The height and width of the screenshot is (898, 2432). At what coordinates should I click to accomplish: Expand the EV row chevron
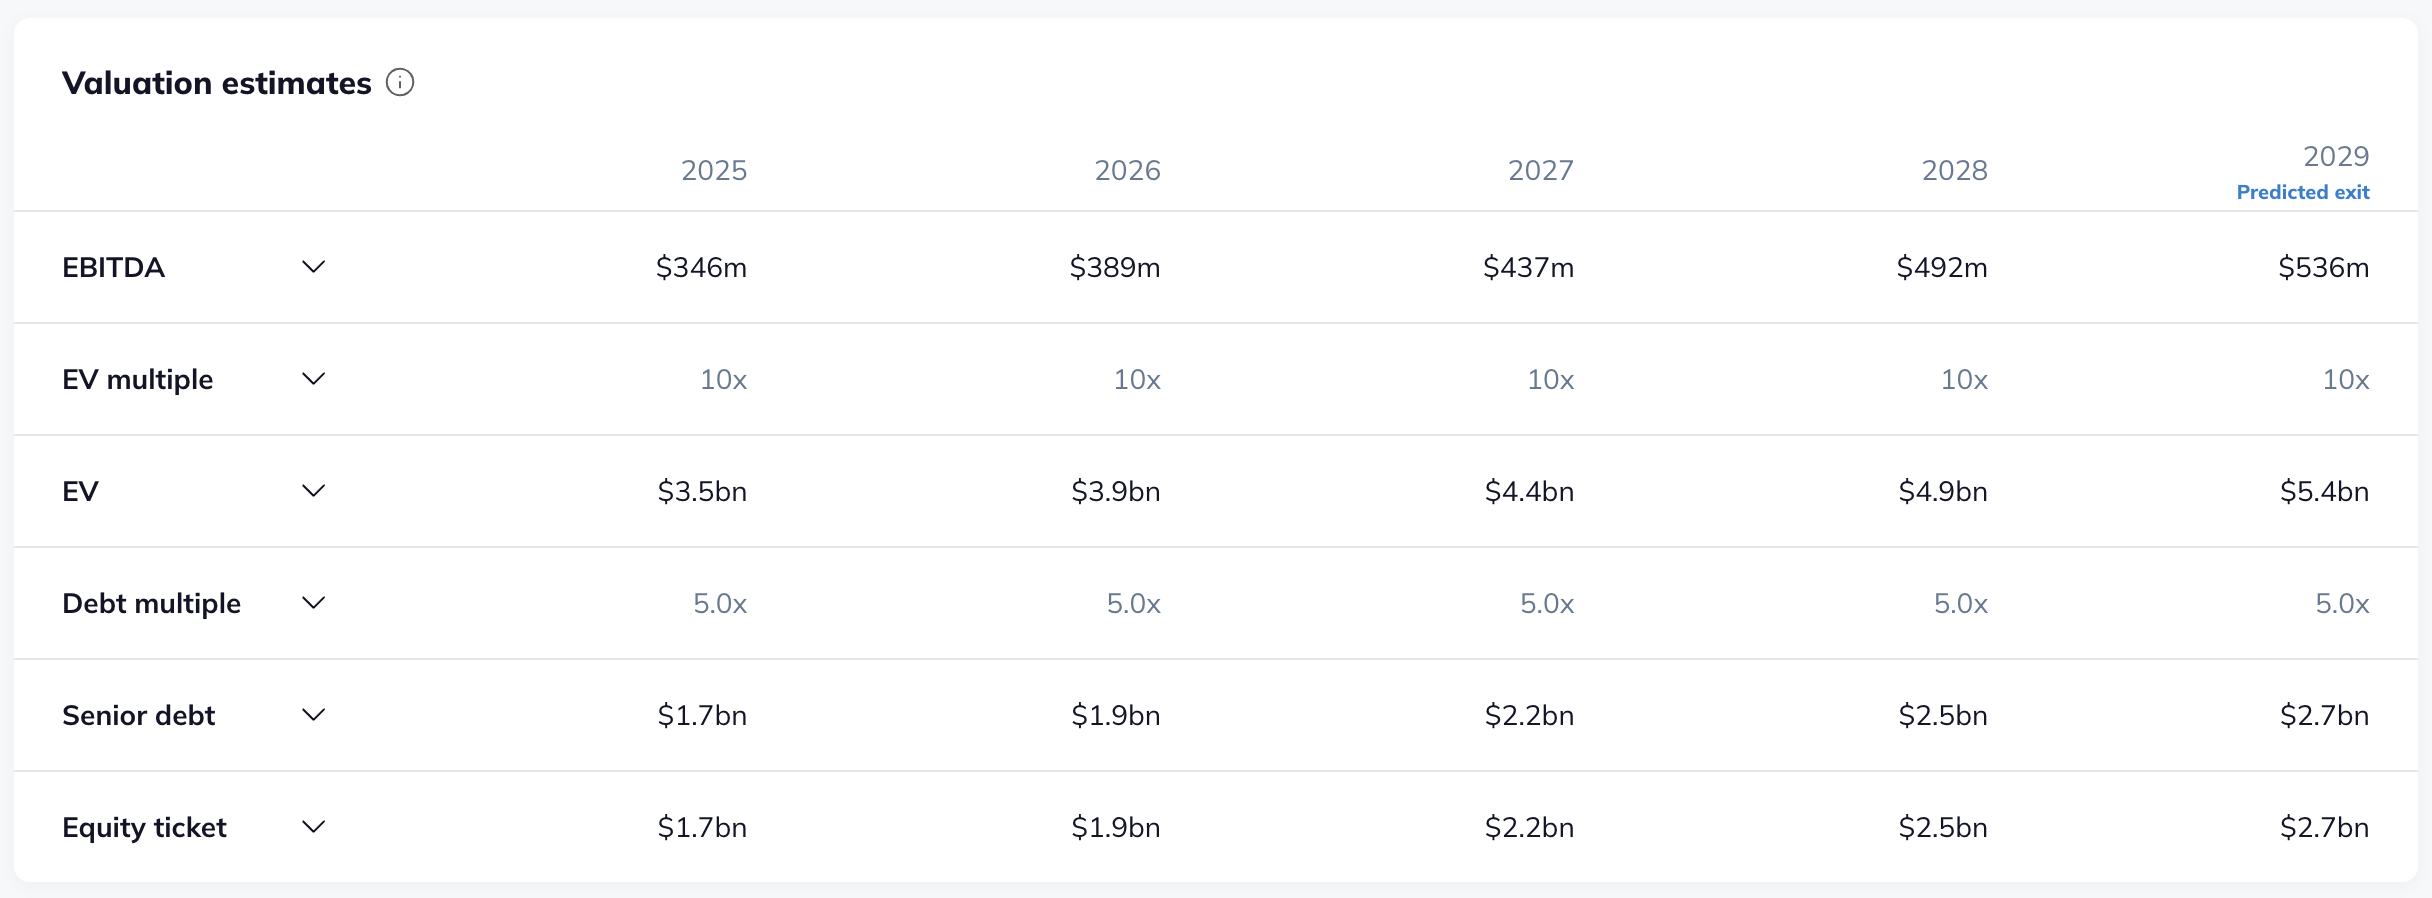(314, 491)
